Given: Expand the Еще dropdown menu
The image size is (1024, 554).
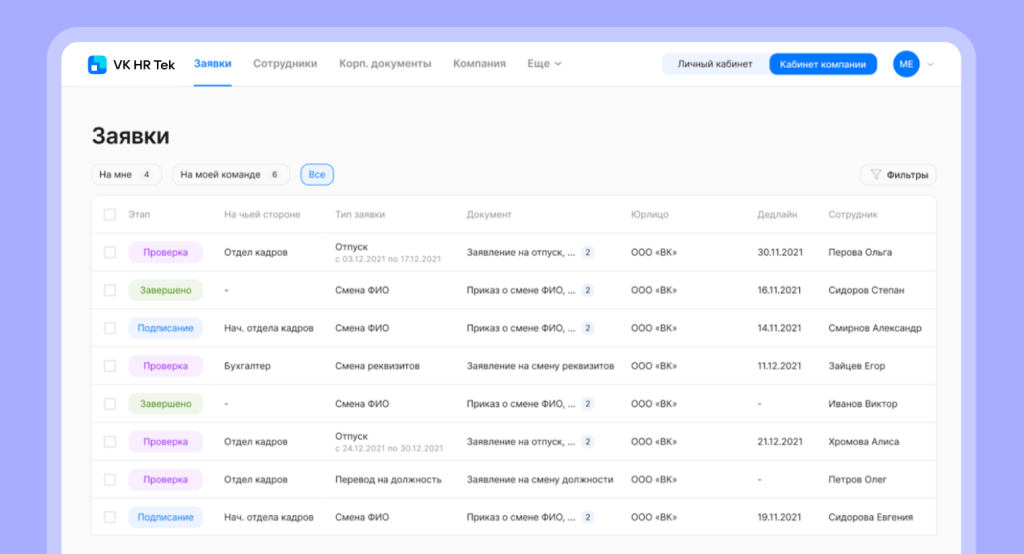Looking at the screenshot, I should [x=544, y=64].
